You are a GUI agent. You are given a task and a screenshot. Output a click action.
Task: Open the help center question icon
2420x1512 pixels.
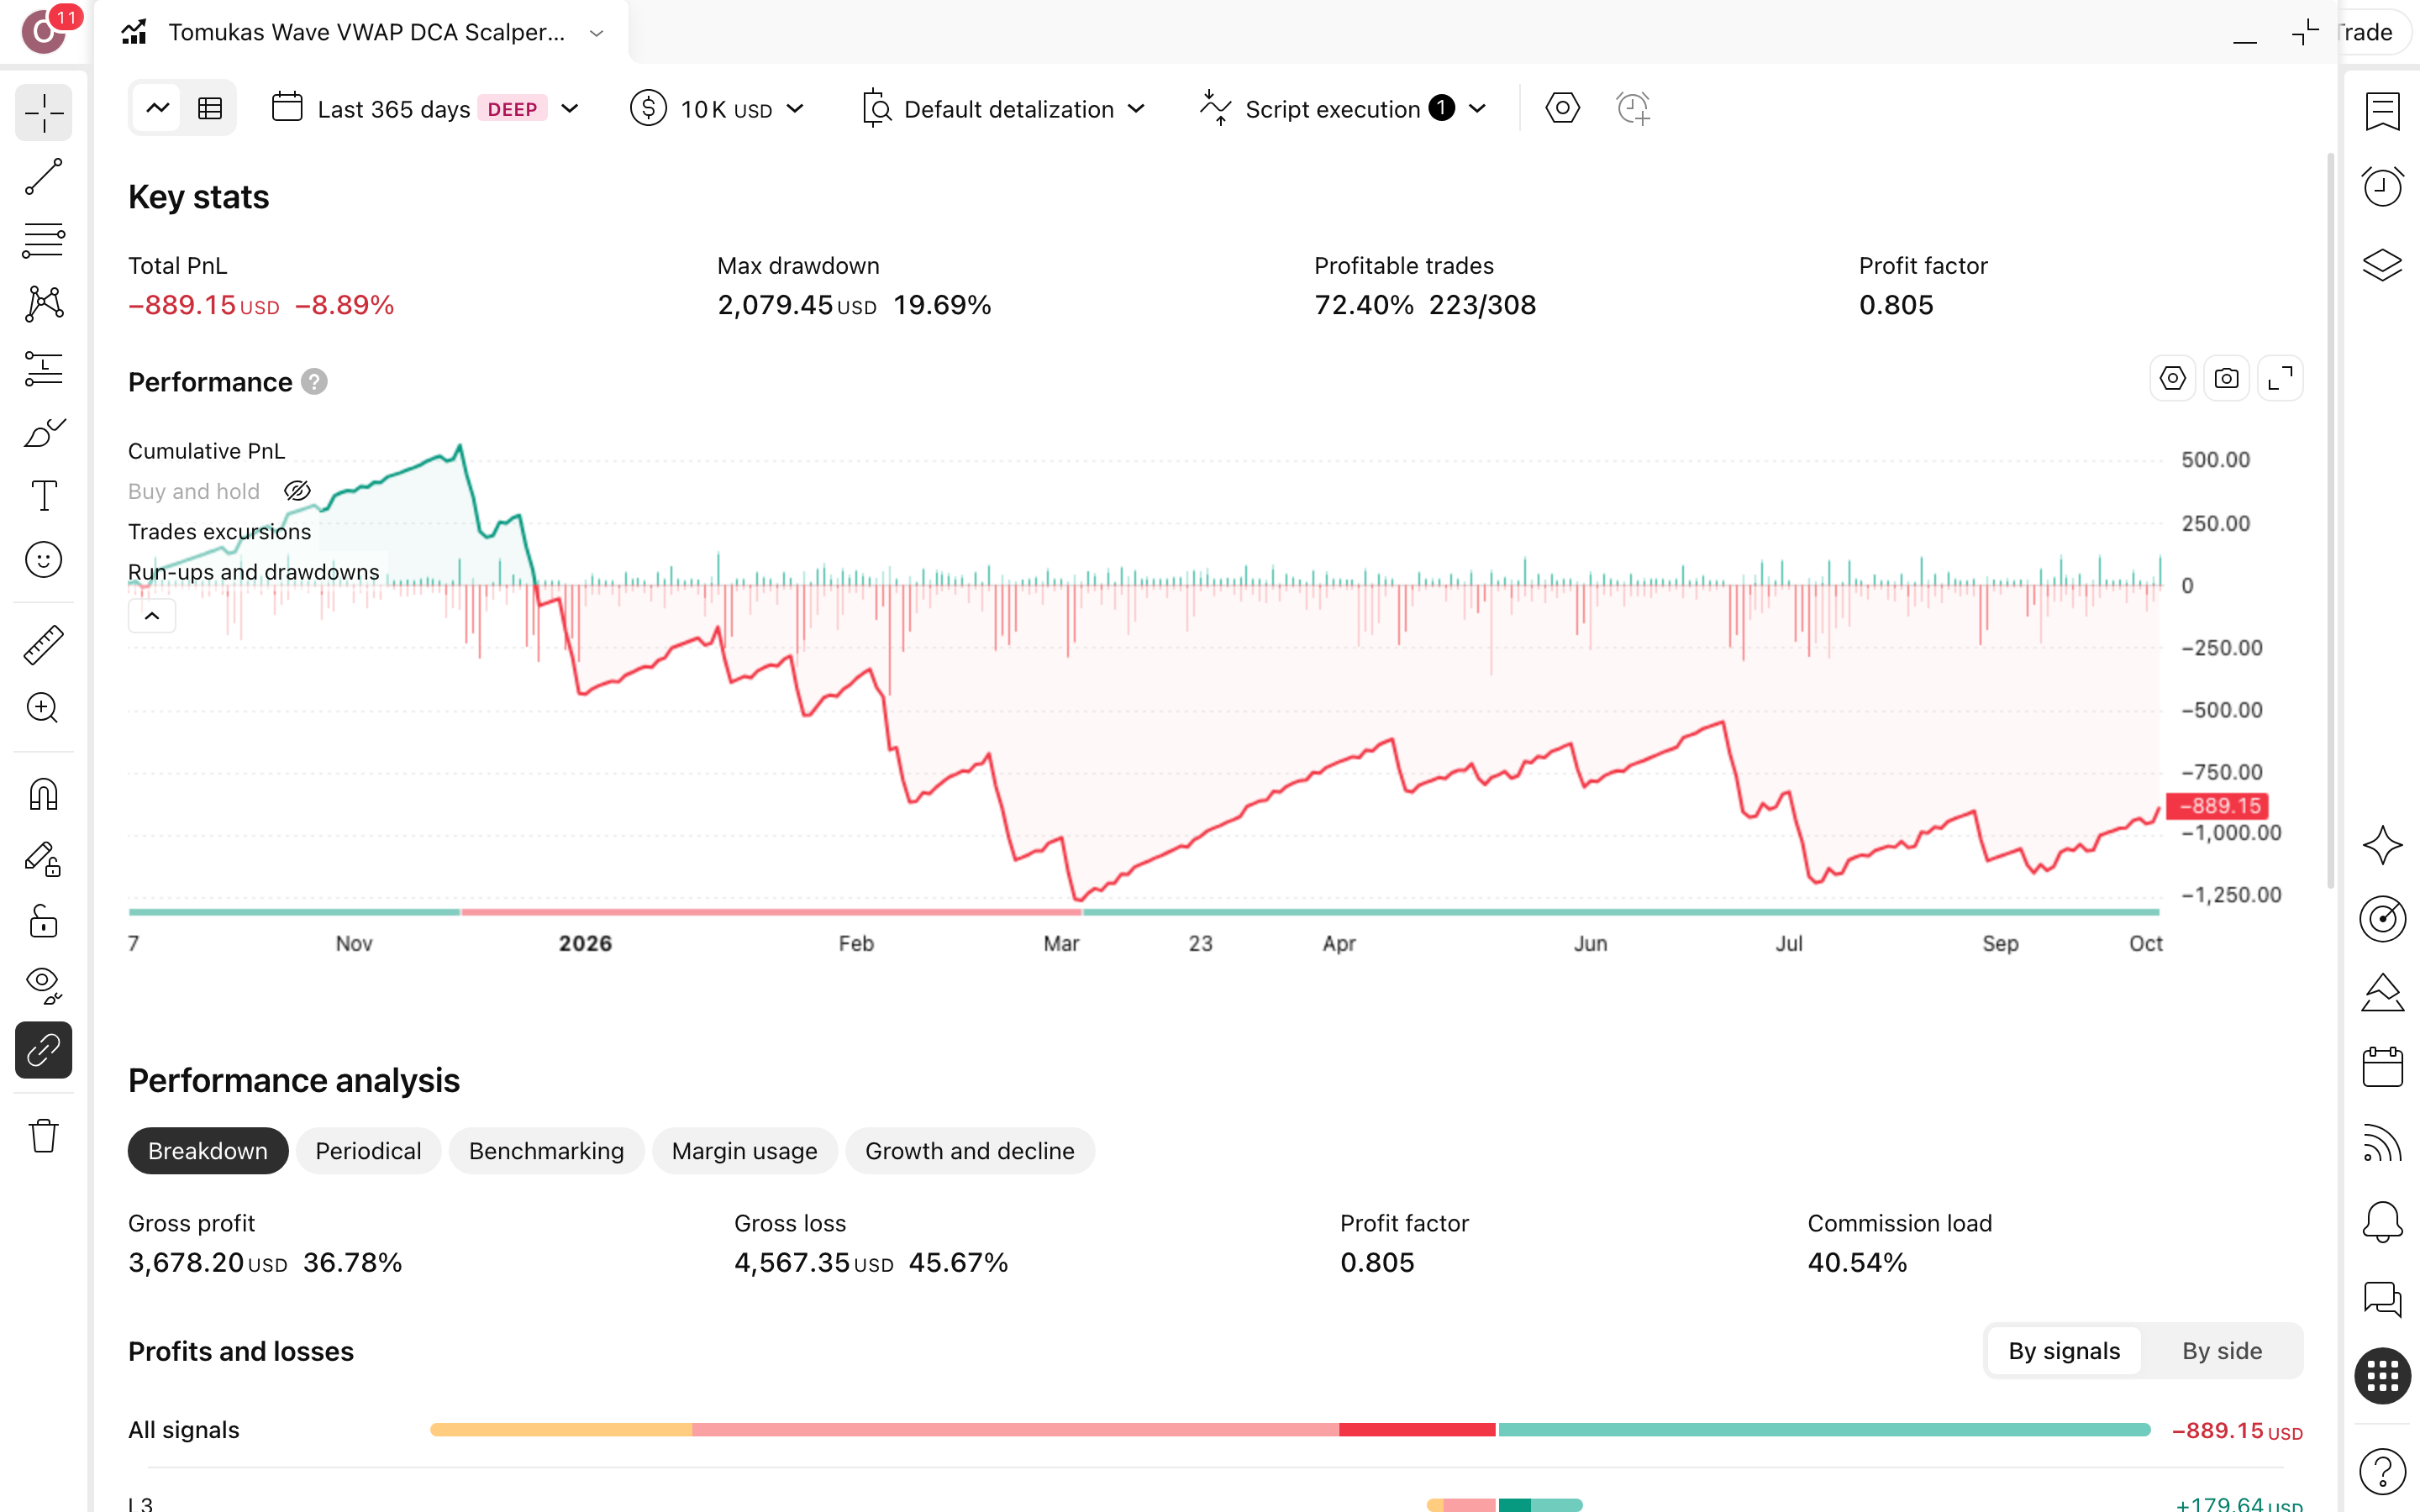click(2382, 1471)
